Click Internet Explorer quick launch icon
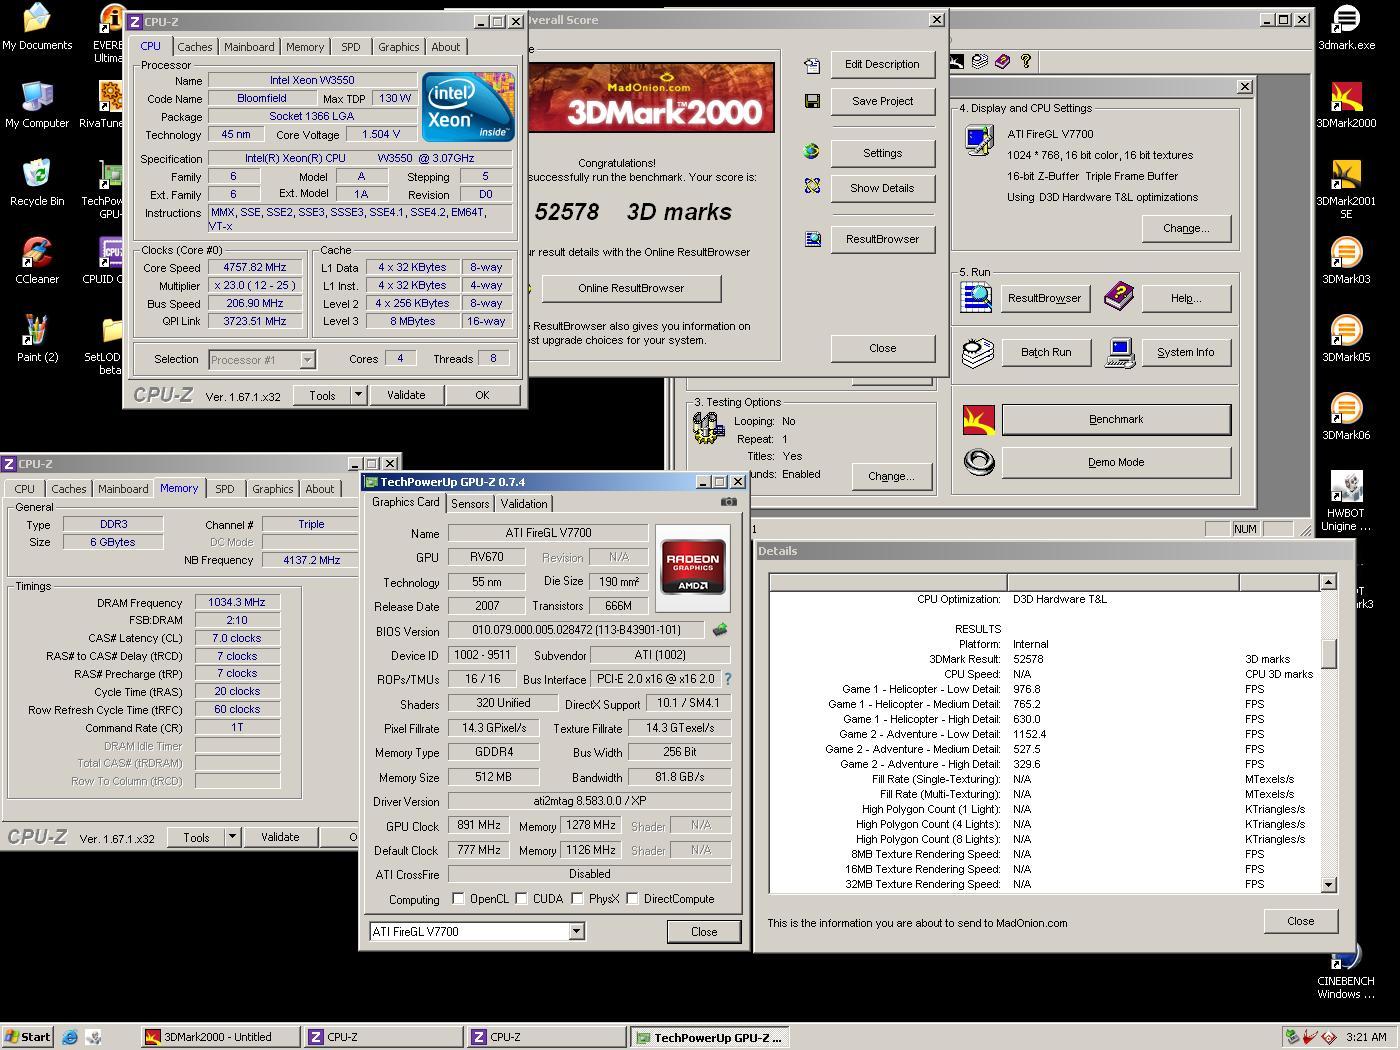The width and height of the screenshot is (1400, 1050). 70,1037
